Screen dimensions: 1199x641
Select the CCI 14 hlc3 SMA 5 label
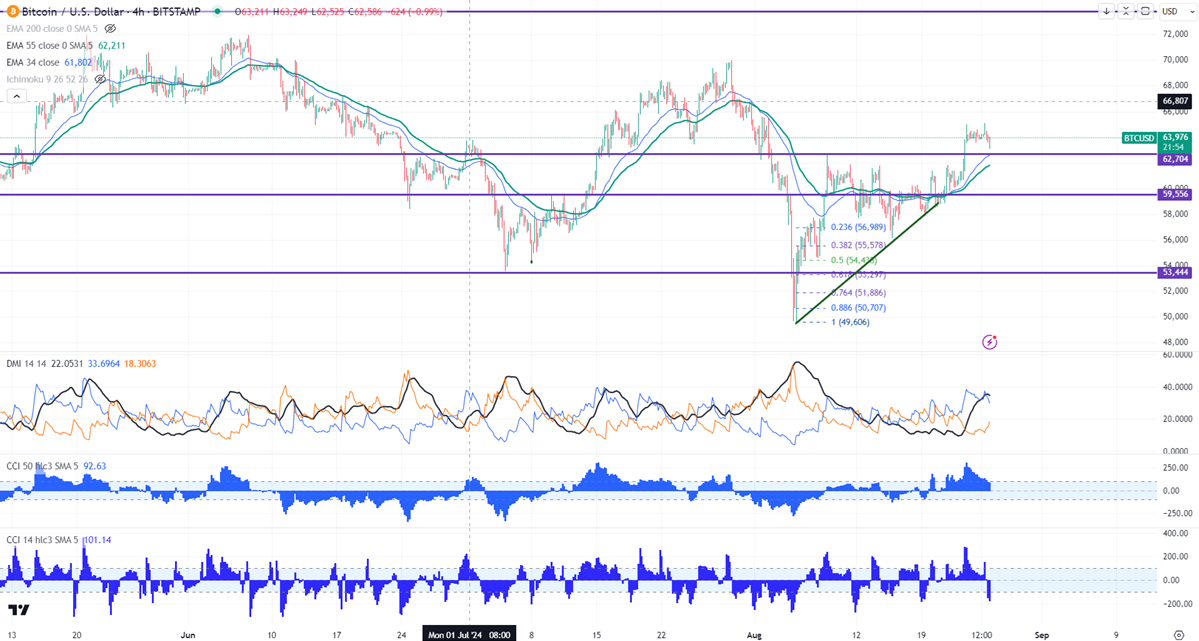43,540
